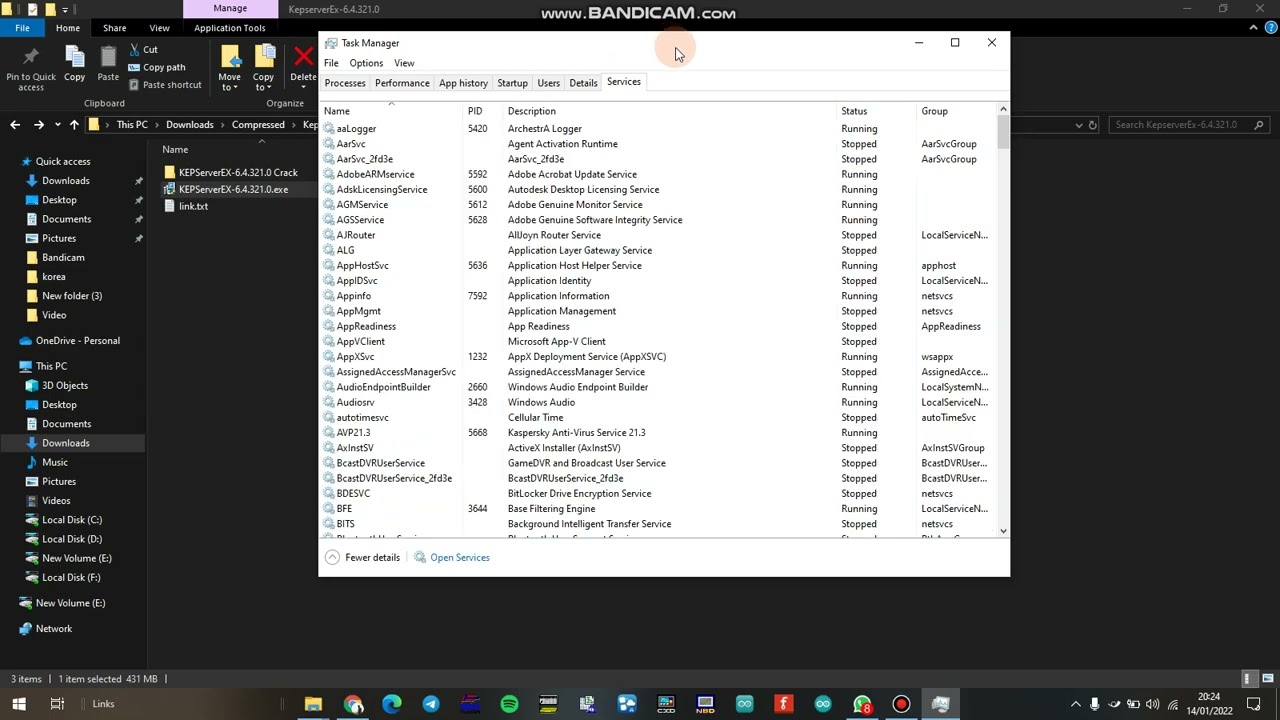Click the Open Services link
This screenshot has height=720, width=1280.
[x=451, y=558]
